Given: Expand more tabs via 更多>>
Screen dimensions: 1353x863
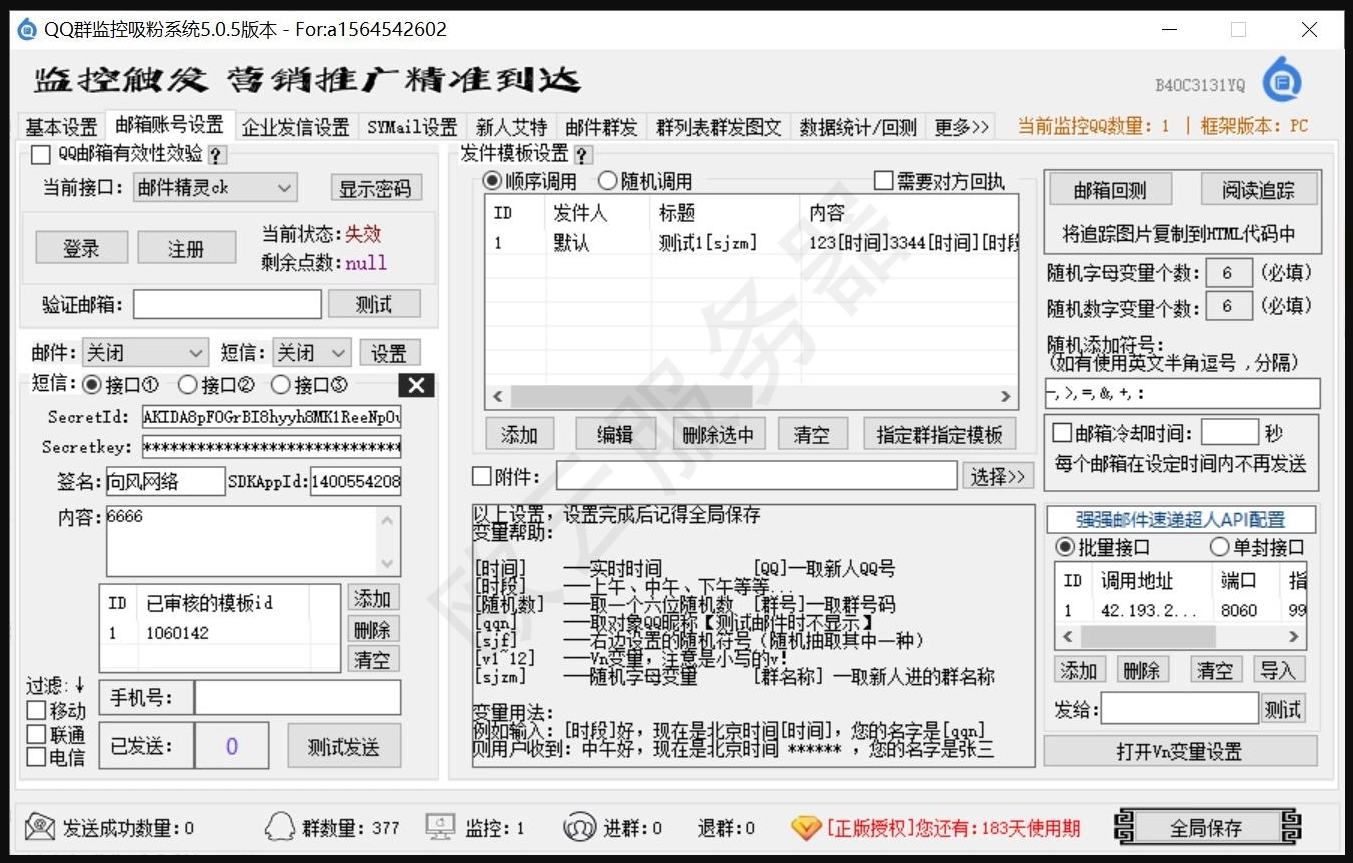Looking at the screenshot, I should (x=961, y=127).
